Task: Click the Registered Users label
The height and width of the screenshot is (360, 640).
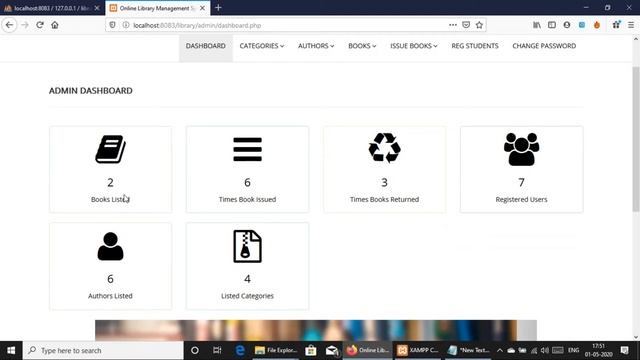Action: (x=521, y=199)
